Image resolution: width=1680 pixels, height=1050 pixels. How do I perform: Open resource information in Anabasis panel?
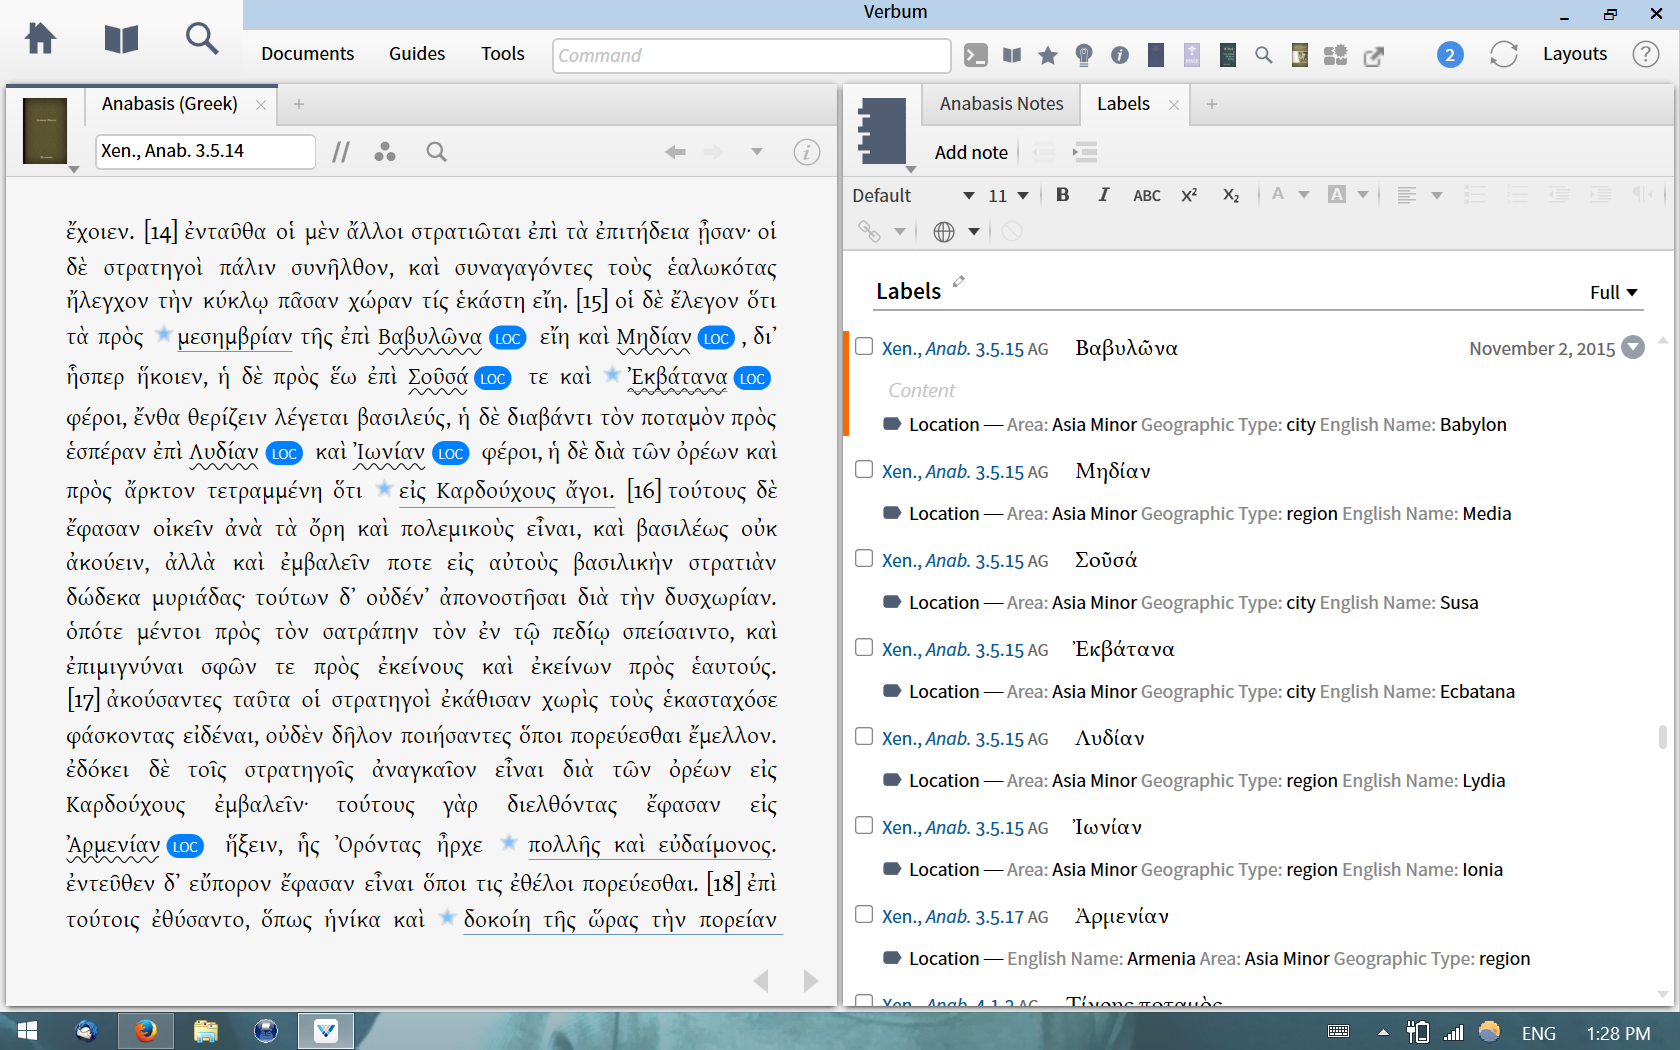[x=807, y=152]
